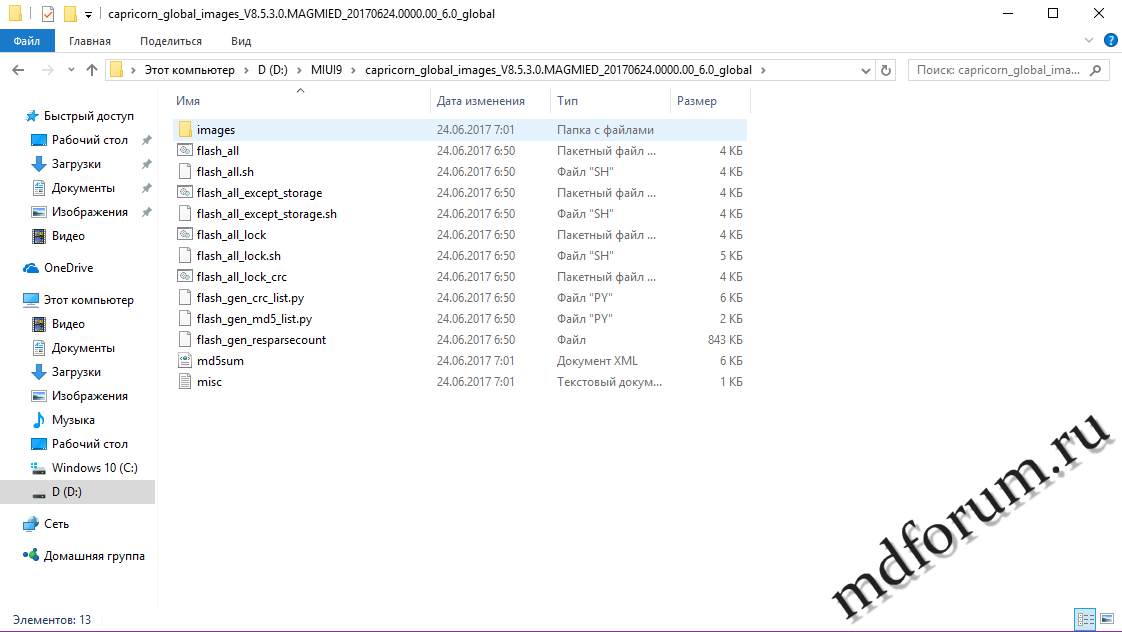The height and width of the screenshot is (632, 1122).
Task: Click the Properties icon in quick access toolbar
Action: [48, 14]
